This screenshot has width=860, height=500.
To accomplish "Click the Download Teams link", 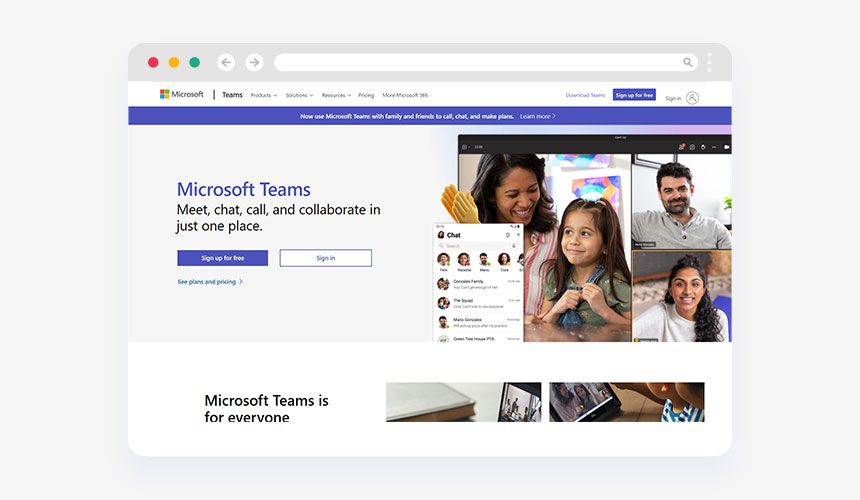I will point(585,95).
